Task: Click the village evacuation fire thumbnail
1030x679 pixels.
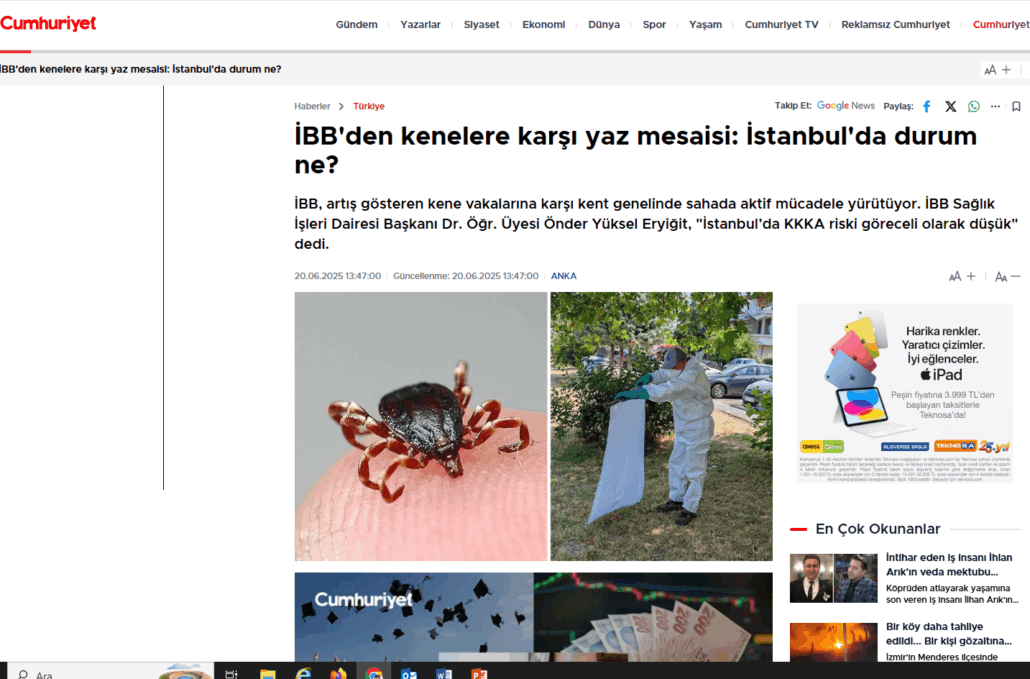Action: click(833, 642)
